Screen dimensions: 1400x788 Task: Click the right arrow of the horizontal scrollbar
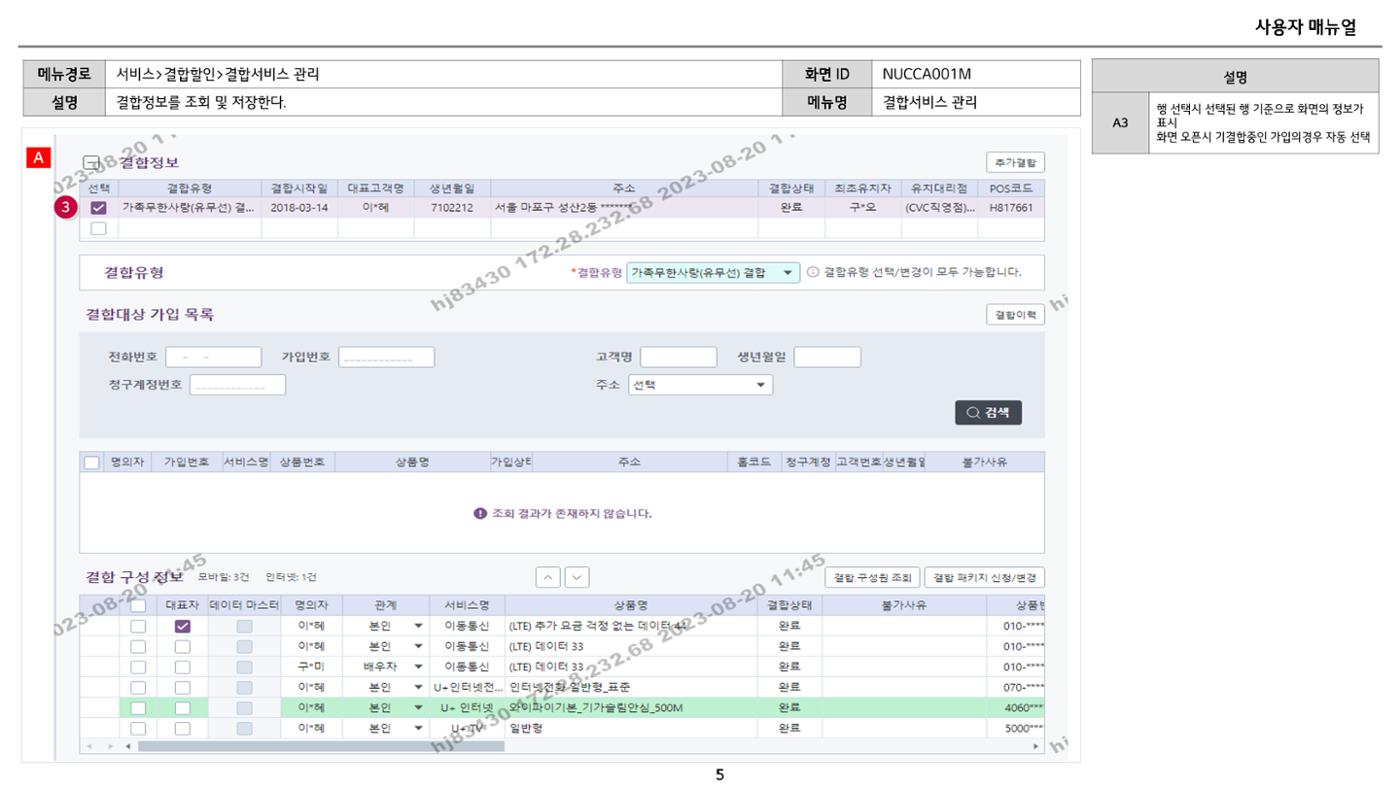pos(1036,747)
